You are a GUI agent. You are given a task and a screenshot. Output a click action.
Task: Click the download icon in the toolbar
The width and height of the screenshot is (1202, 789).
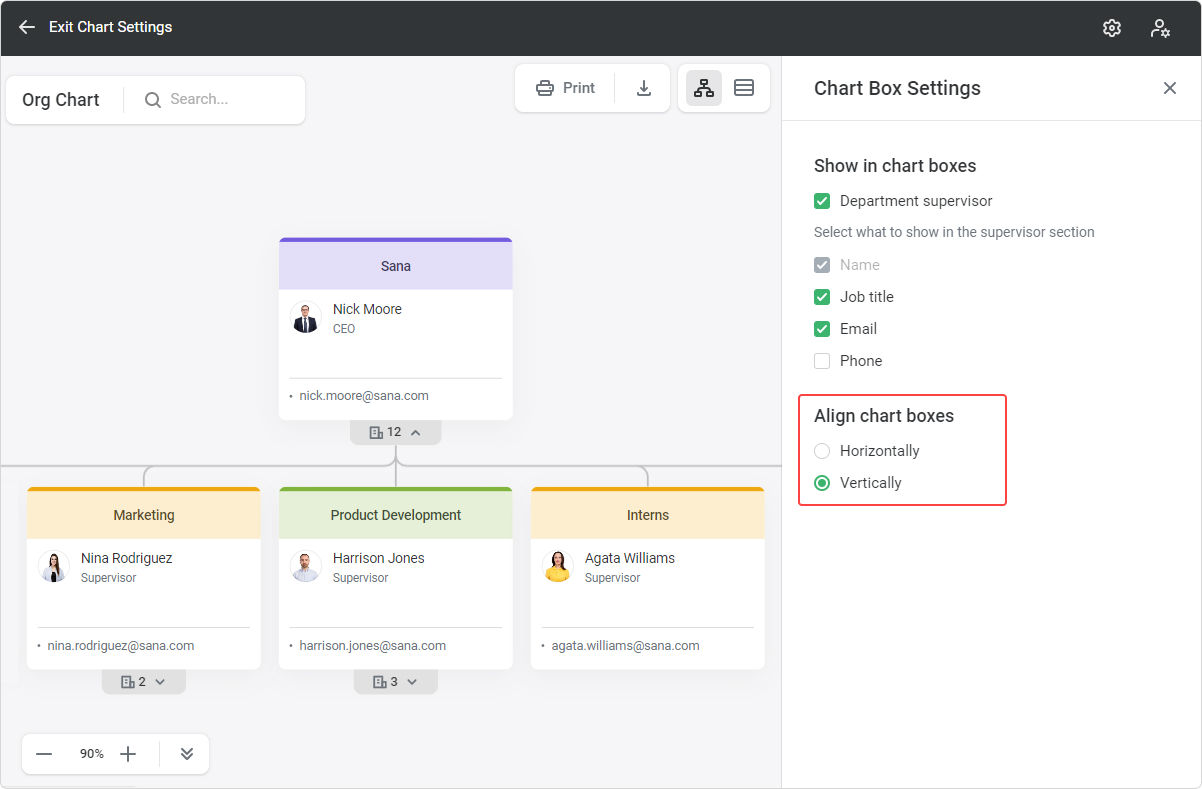(x=644, y=88)
